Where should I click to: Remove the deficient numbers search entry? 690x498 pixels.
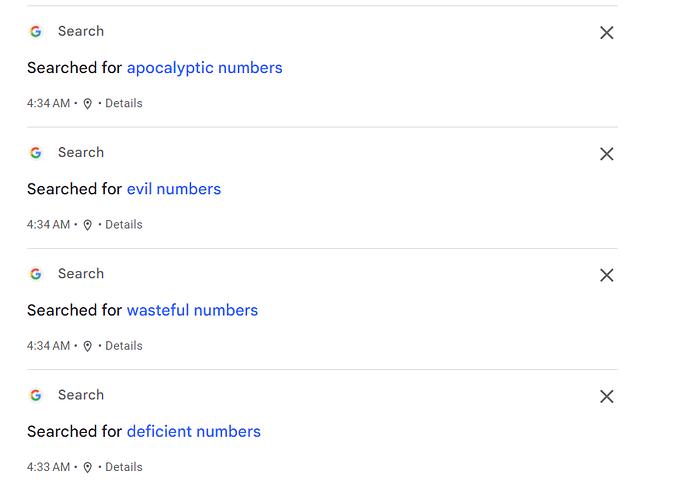pos(606,396)
